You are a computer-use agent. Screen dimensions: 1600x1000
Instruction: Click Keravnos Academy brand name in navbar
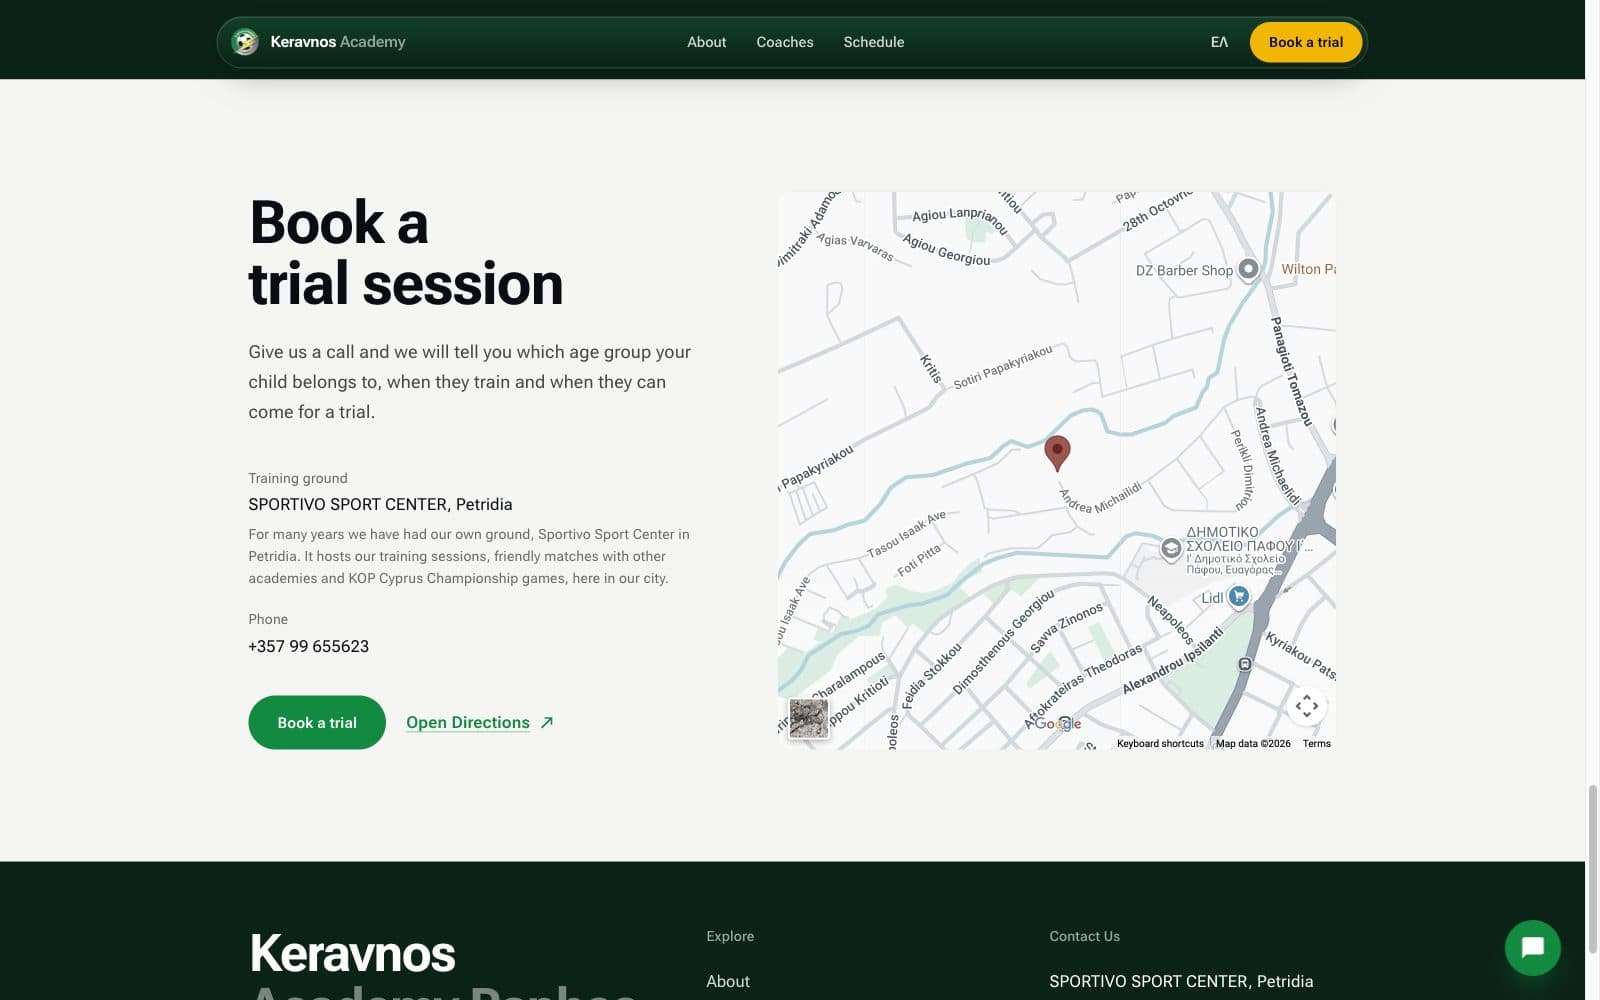[338, 42]
